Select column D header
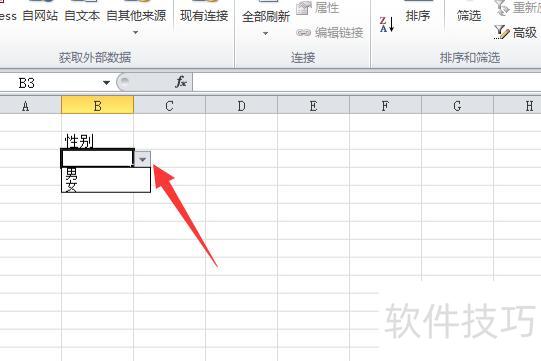The image size is (541, 361). [x=242, y=106]
